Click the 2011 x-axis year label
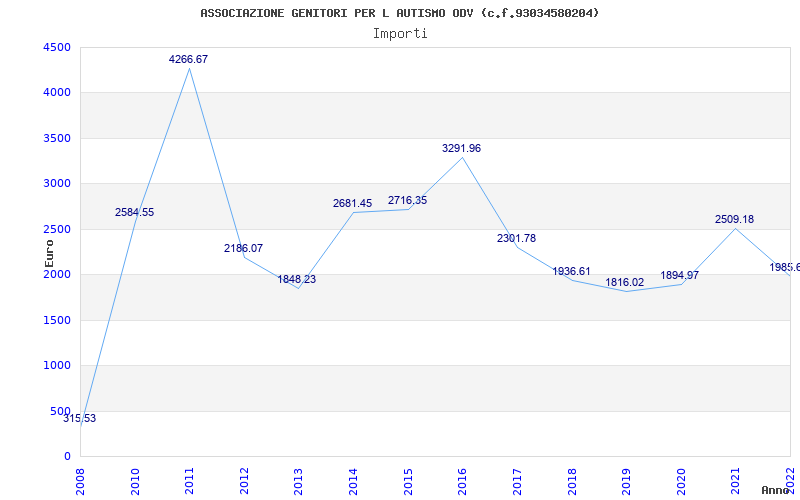Image resolution: width=800 pixels, height=500 pixels. pos(190,481)
